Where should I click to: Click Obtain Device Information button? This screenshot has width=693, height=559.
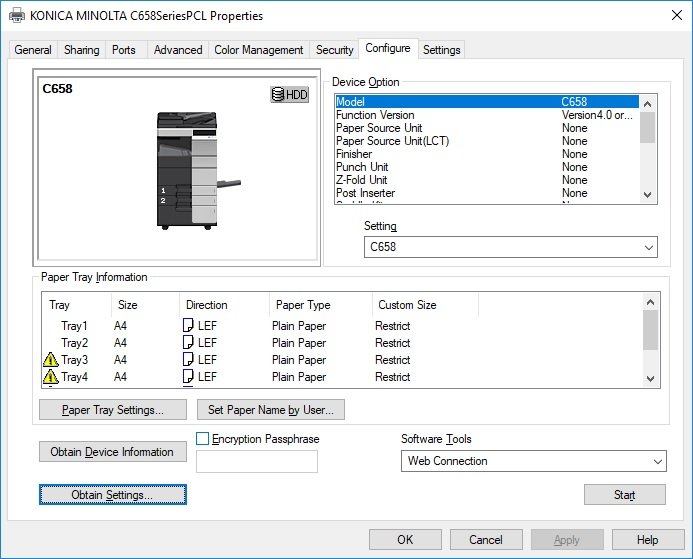click(x=113, y=452)
